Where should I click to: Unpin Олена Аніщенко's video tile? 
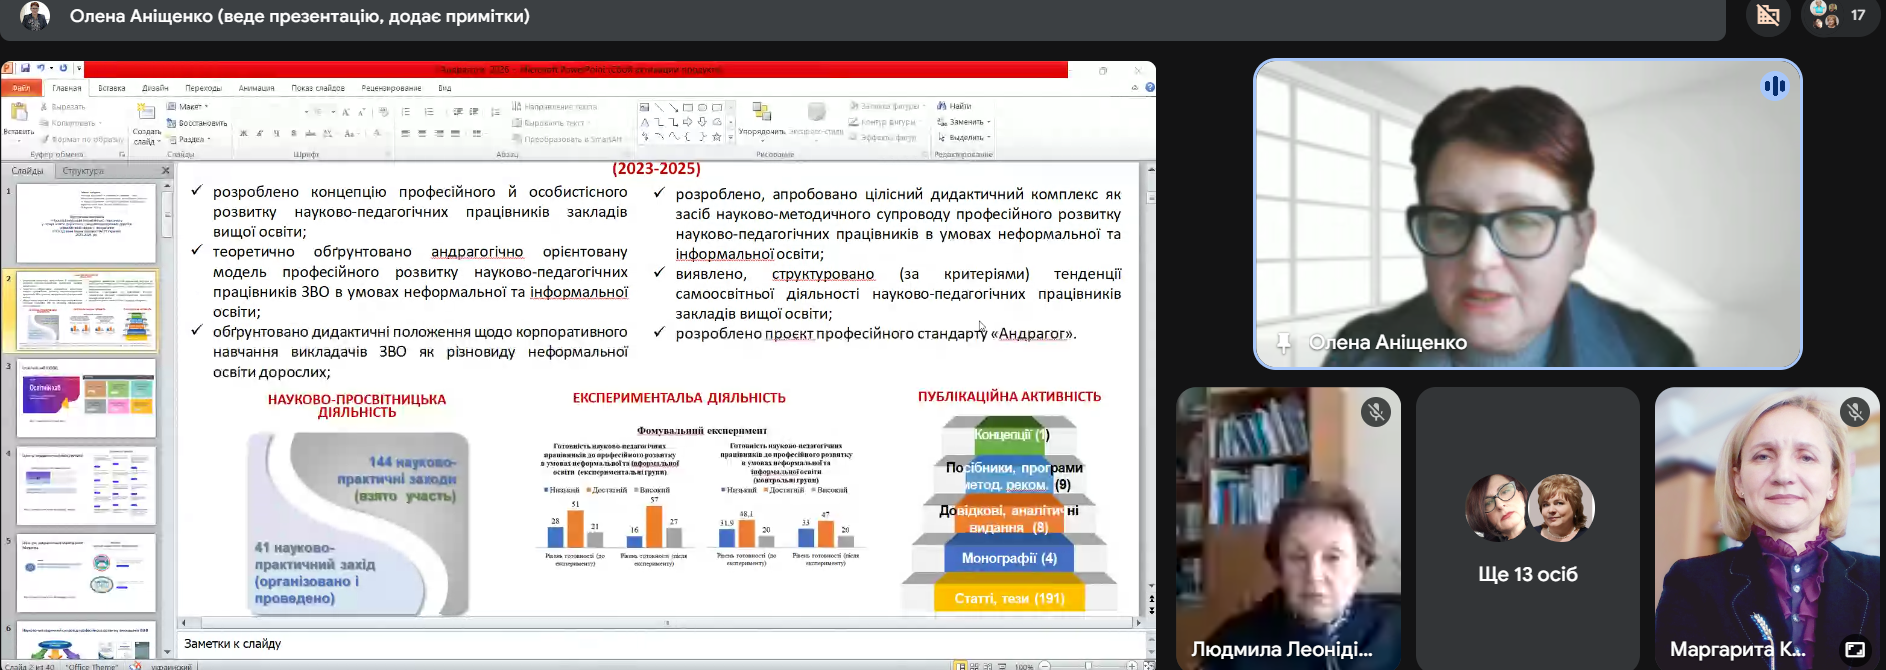click(x=1283, y=343)
